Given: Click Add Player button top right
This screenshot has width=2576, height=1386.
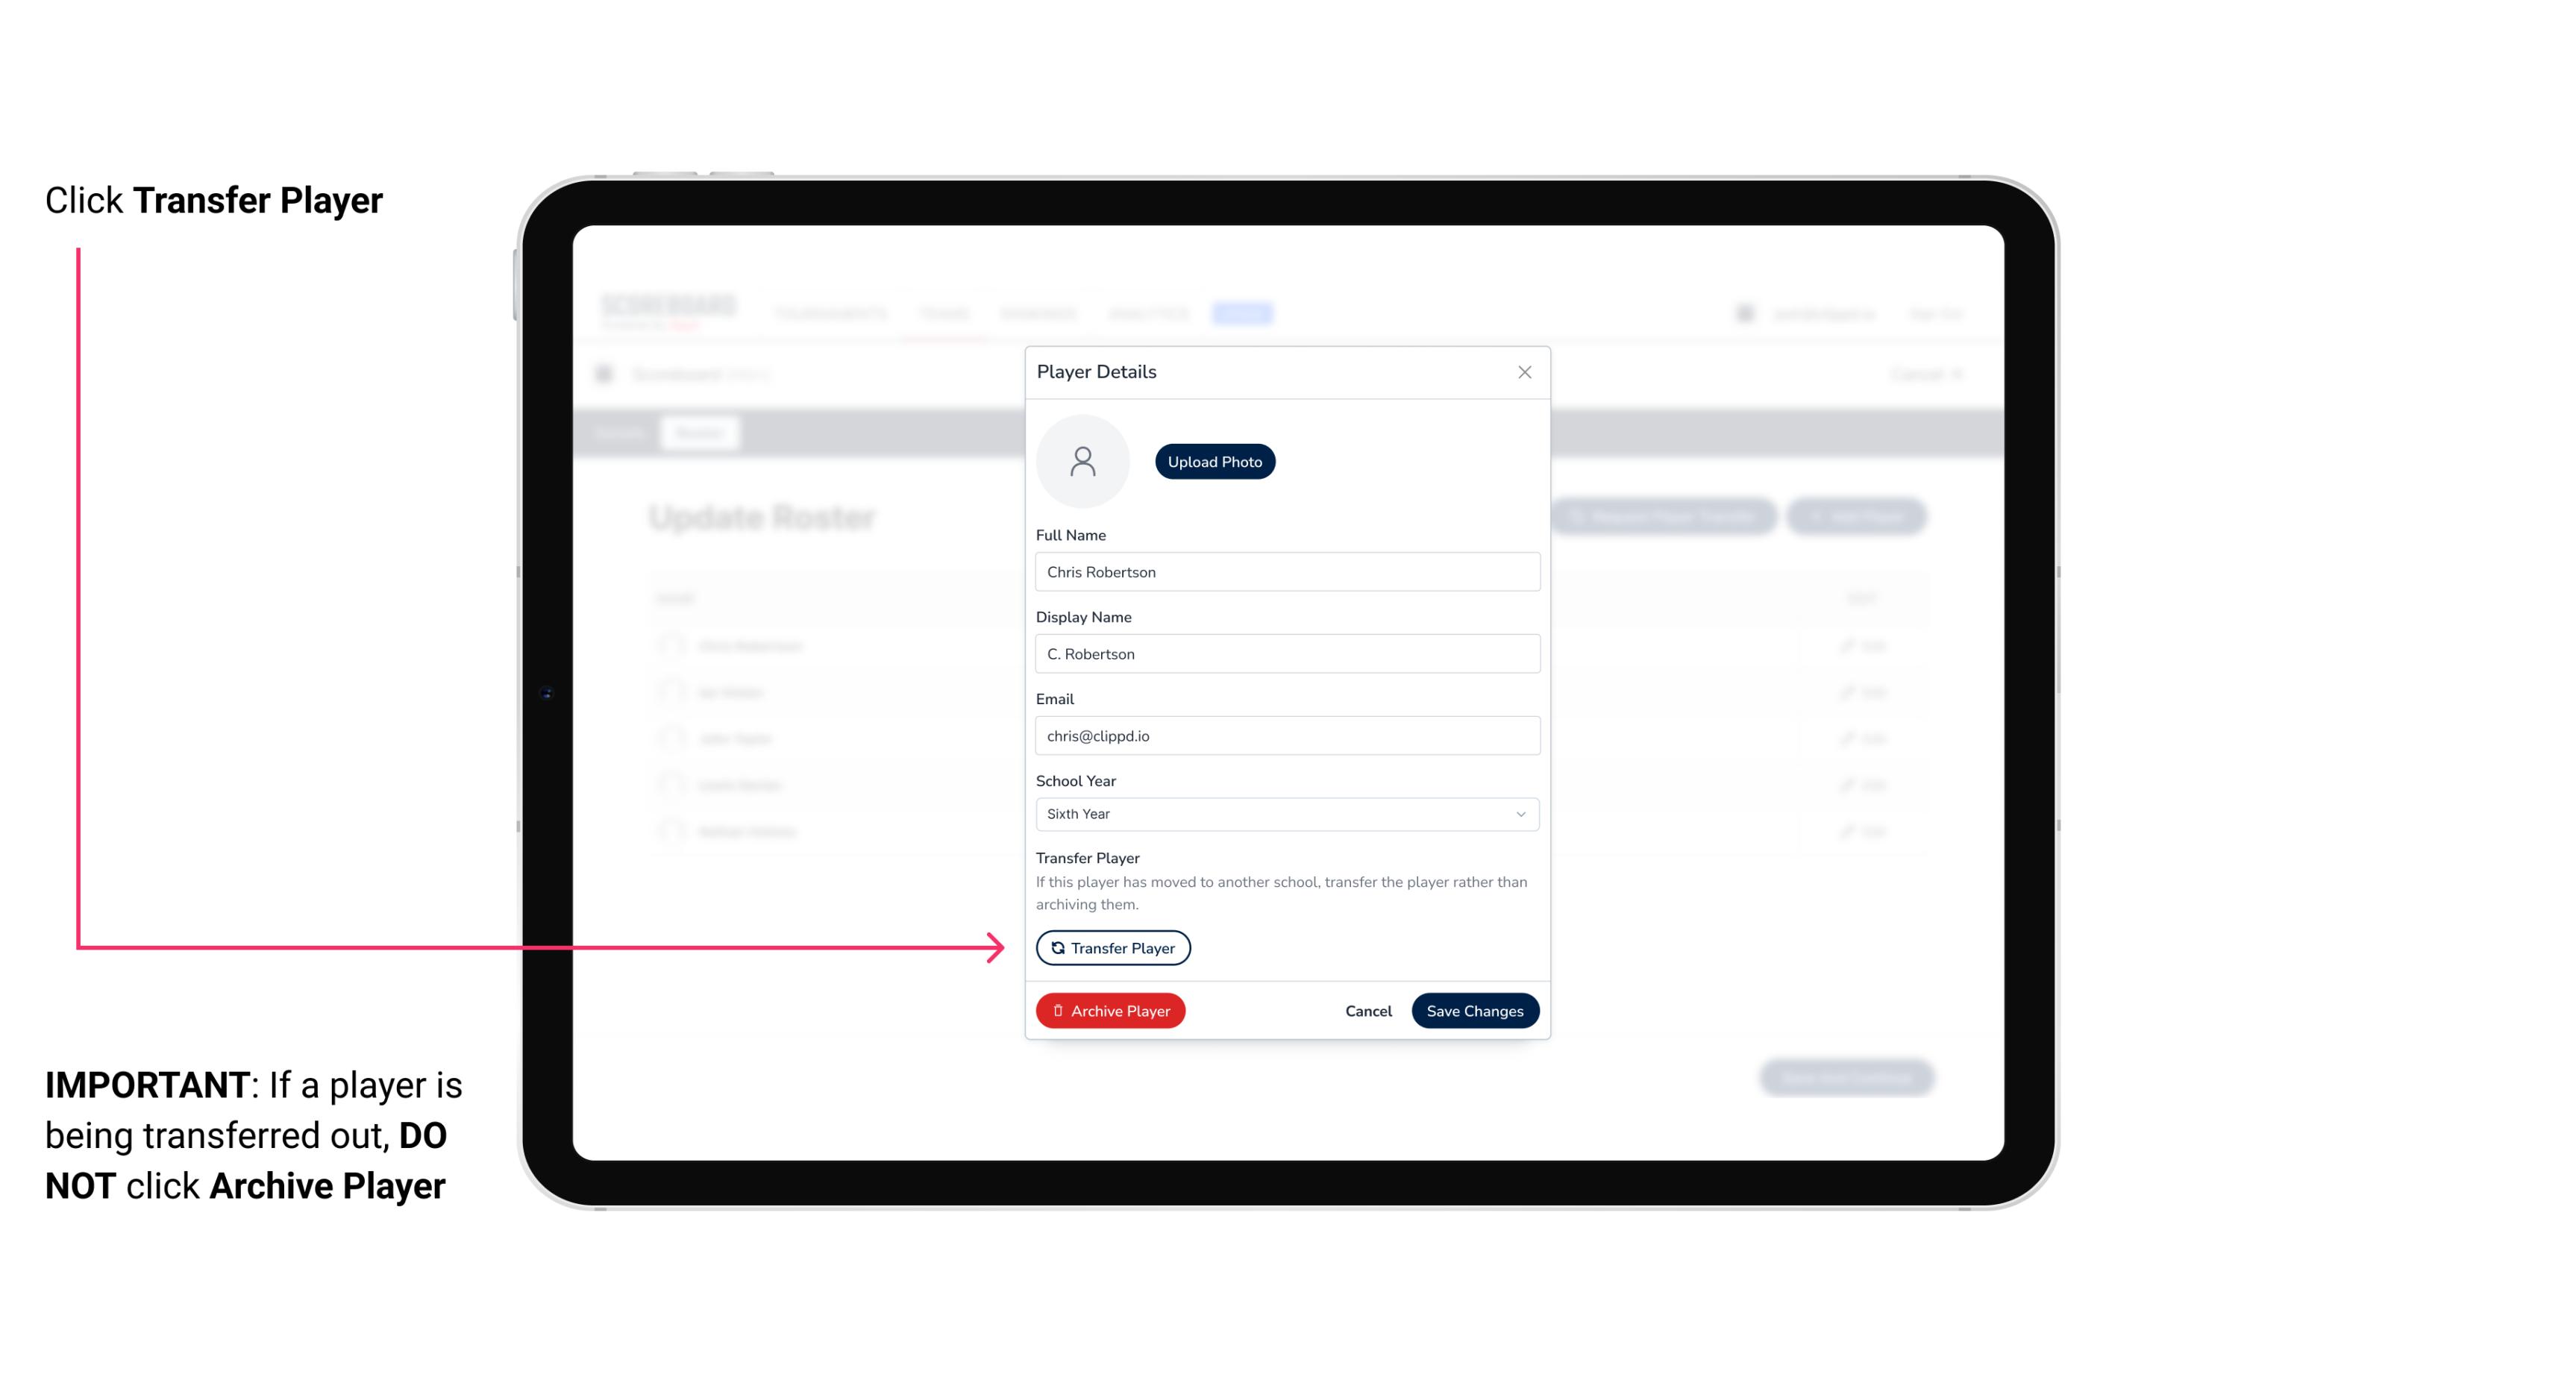Looking at the screenshot, I should coord(1858,517).
